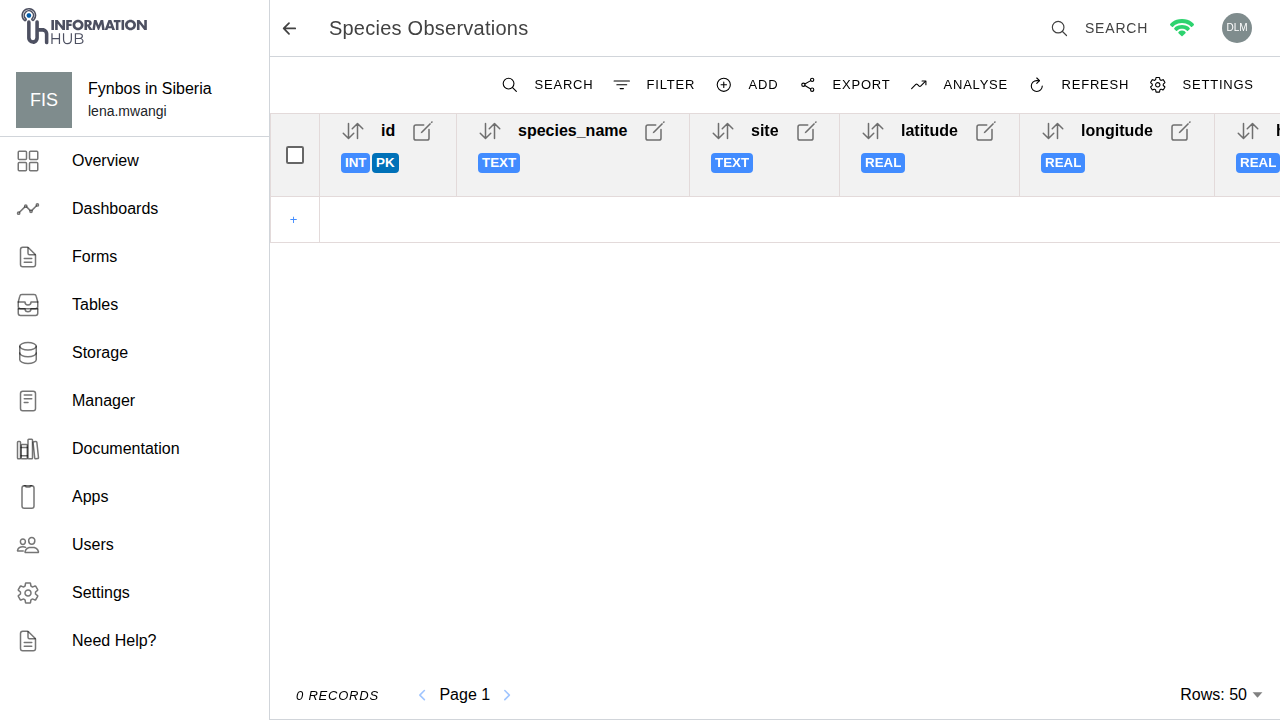Open Dashboards in the sidebar
Image resolution: width=1280 pixels, height=720 pixels.
[135, 209]
